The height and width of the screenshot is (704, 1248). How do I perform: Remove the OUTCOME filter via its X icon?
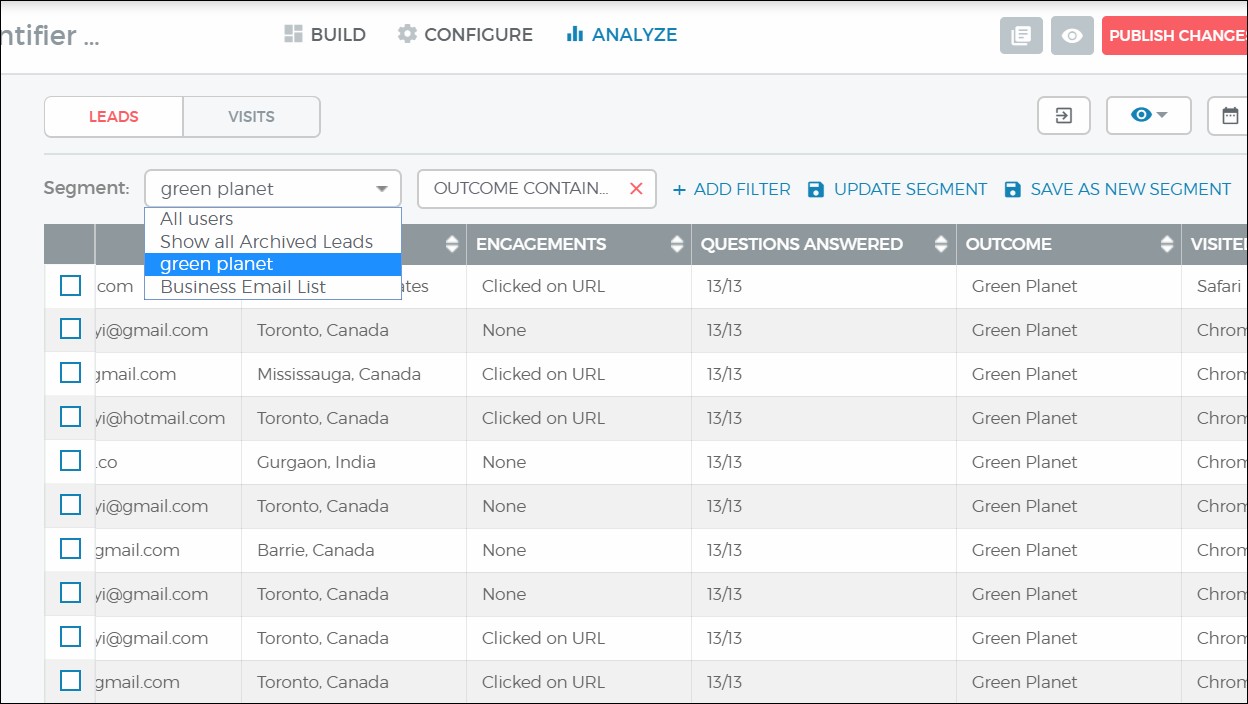pyautogui.click(x=637, y=188)
